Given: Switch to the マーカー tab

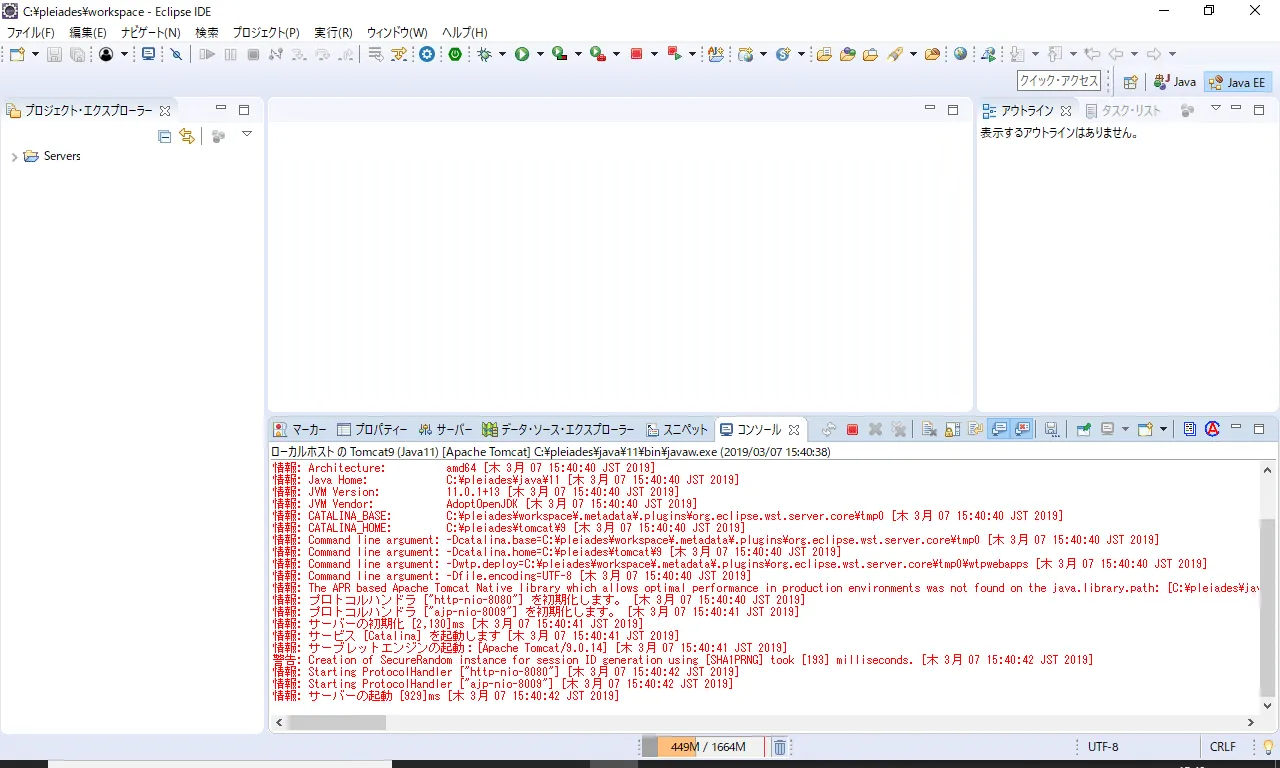Looking at the screenshot, I should coord(299,430).
